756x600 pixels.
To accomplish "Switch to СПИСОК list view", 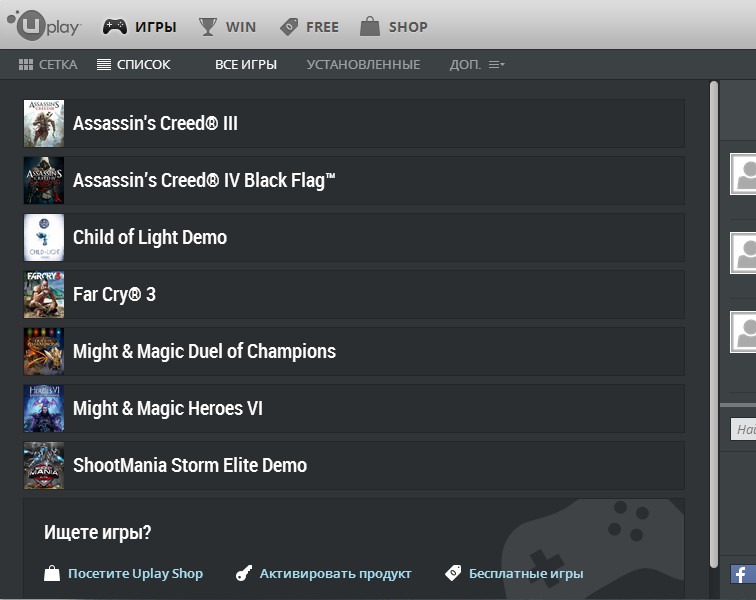I will [143, 65].
